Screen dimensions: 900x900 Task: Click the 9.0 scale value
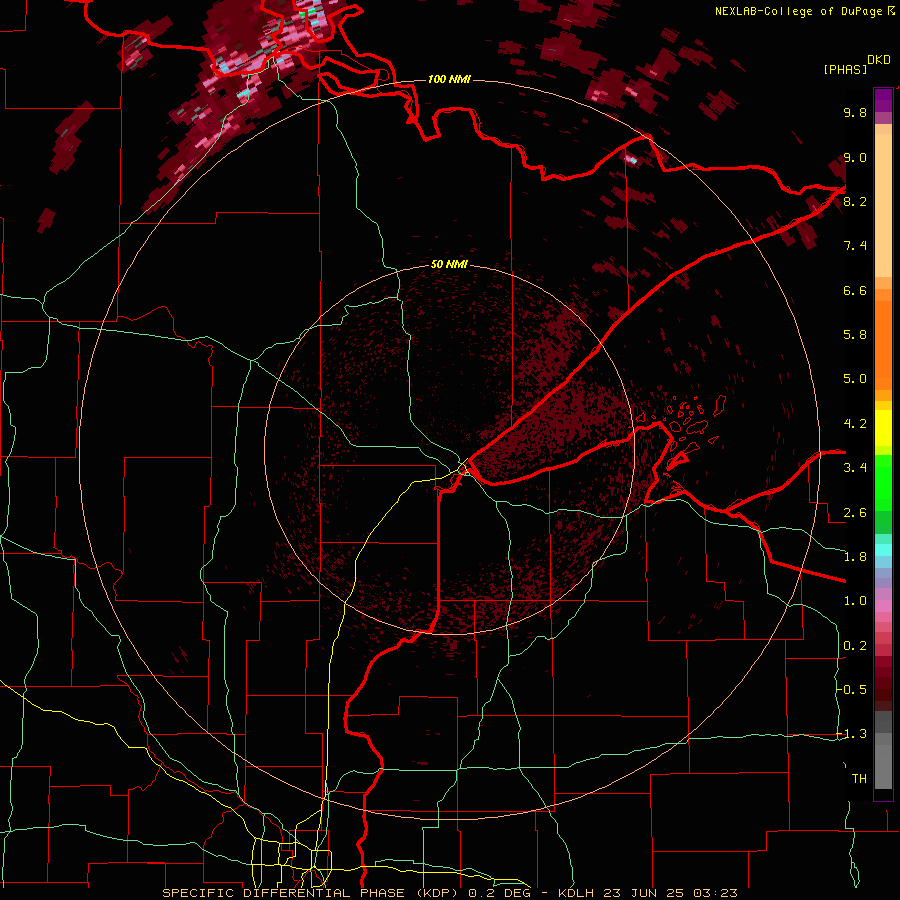click(855, 157)
